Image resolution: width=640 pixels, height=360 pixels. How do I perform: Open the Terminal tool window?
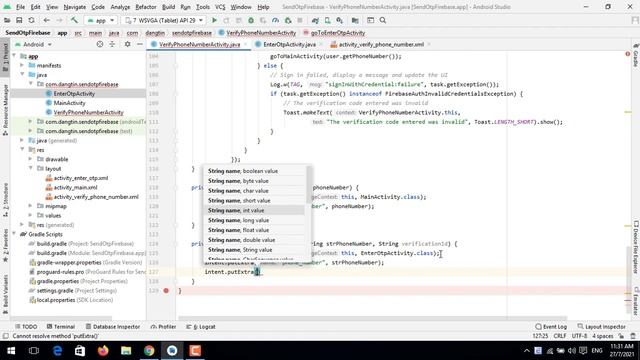click(x=61, y=327)
